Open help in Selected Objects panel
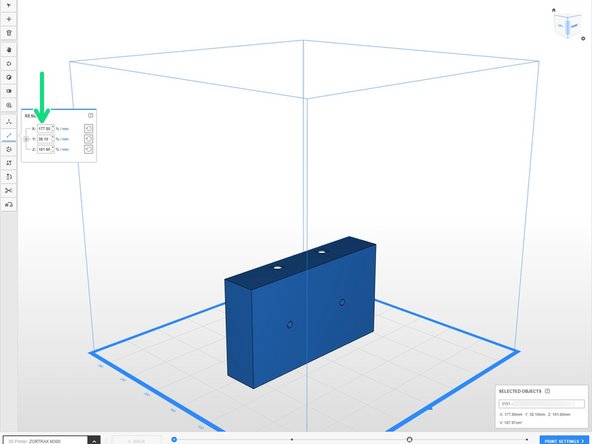The image size is (592, 444). pos(547,391)
